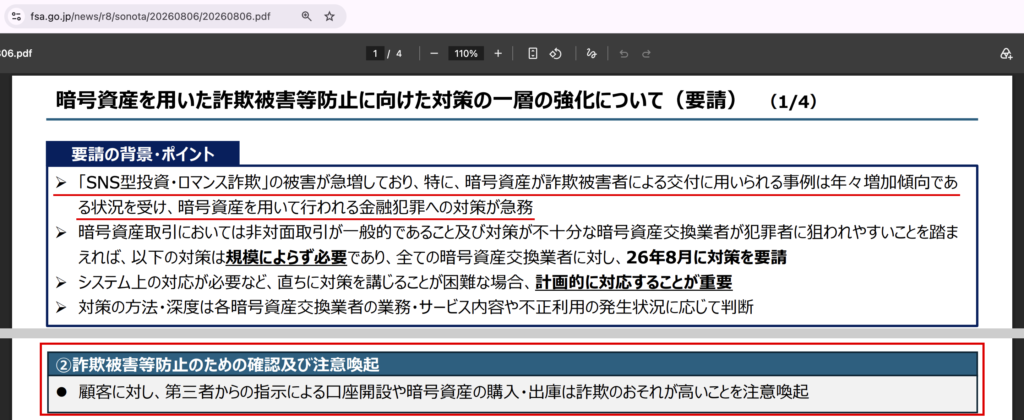
Task: Click the total page count 4
Action: click(x=398, y=54)
